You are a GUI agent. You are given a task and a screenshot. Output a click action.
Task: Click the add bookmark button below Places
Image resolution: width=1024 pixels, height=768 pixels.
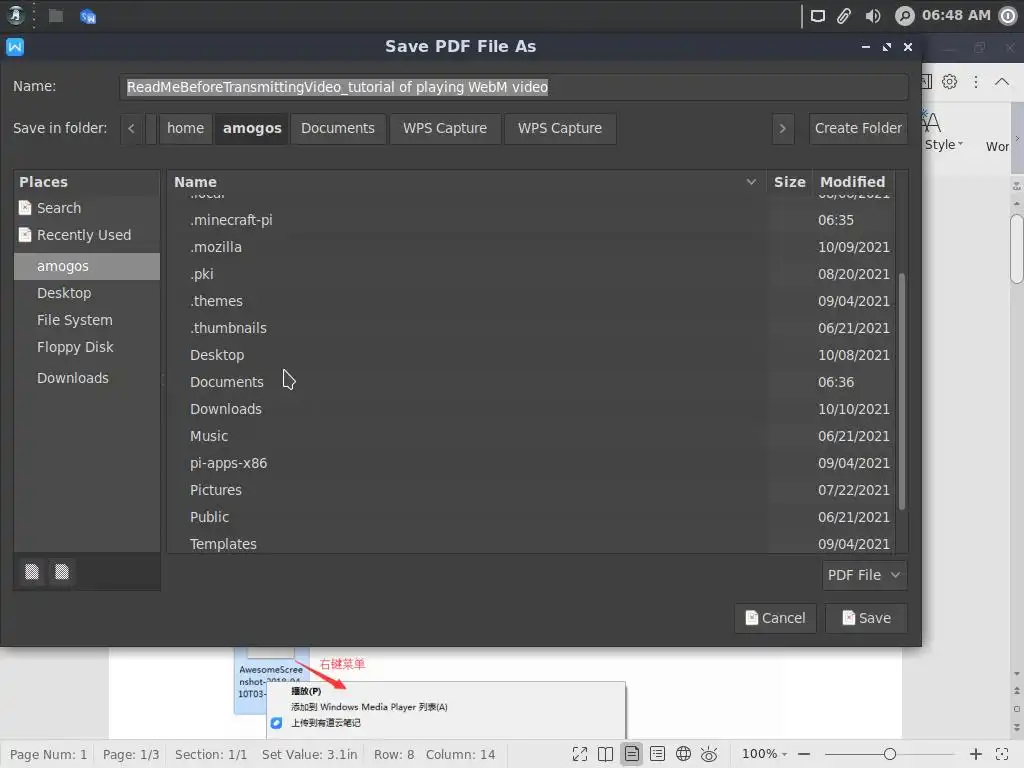click(x=31, y=572)
